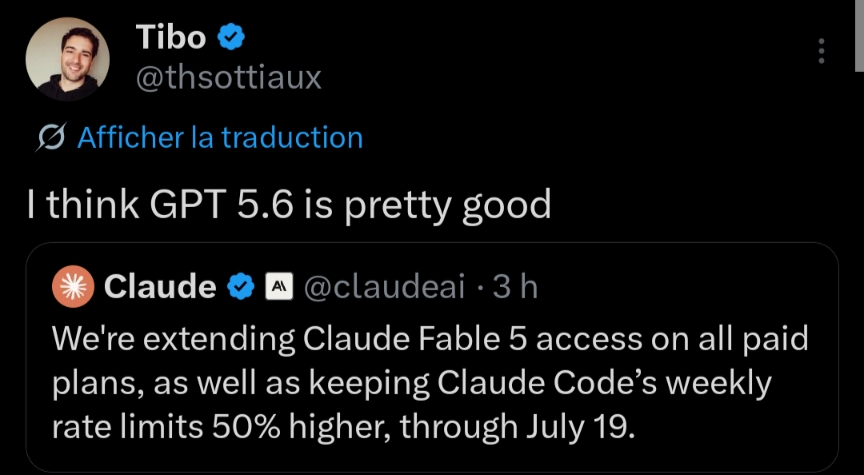
Task: Open the quoted tweet mentioning Claude Fable 5
Action: pyautogui.click(x=432, y=357)
